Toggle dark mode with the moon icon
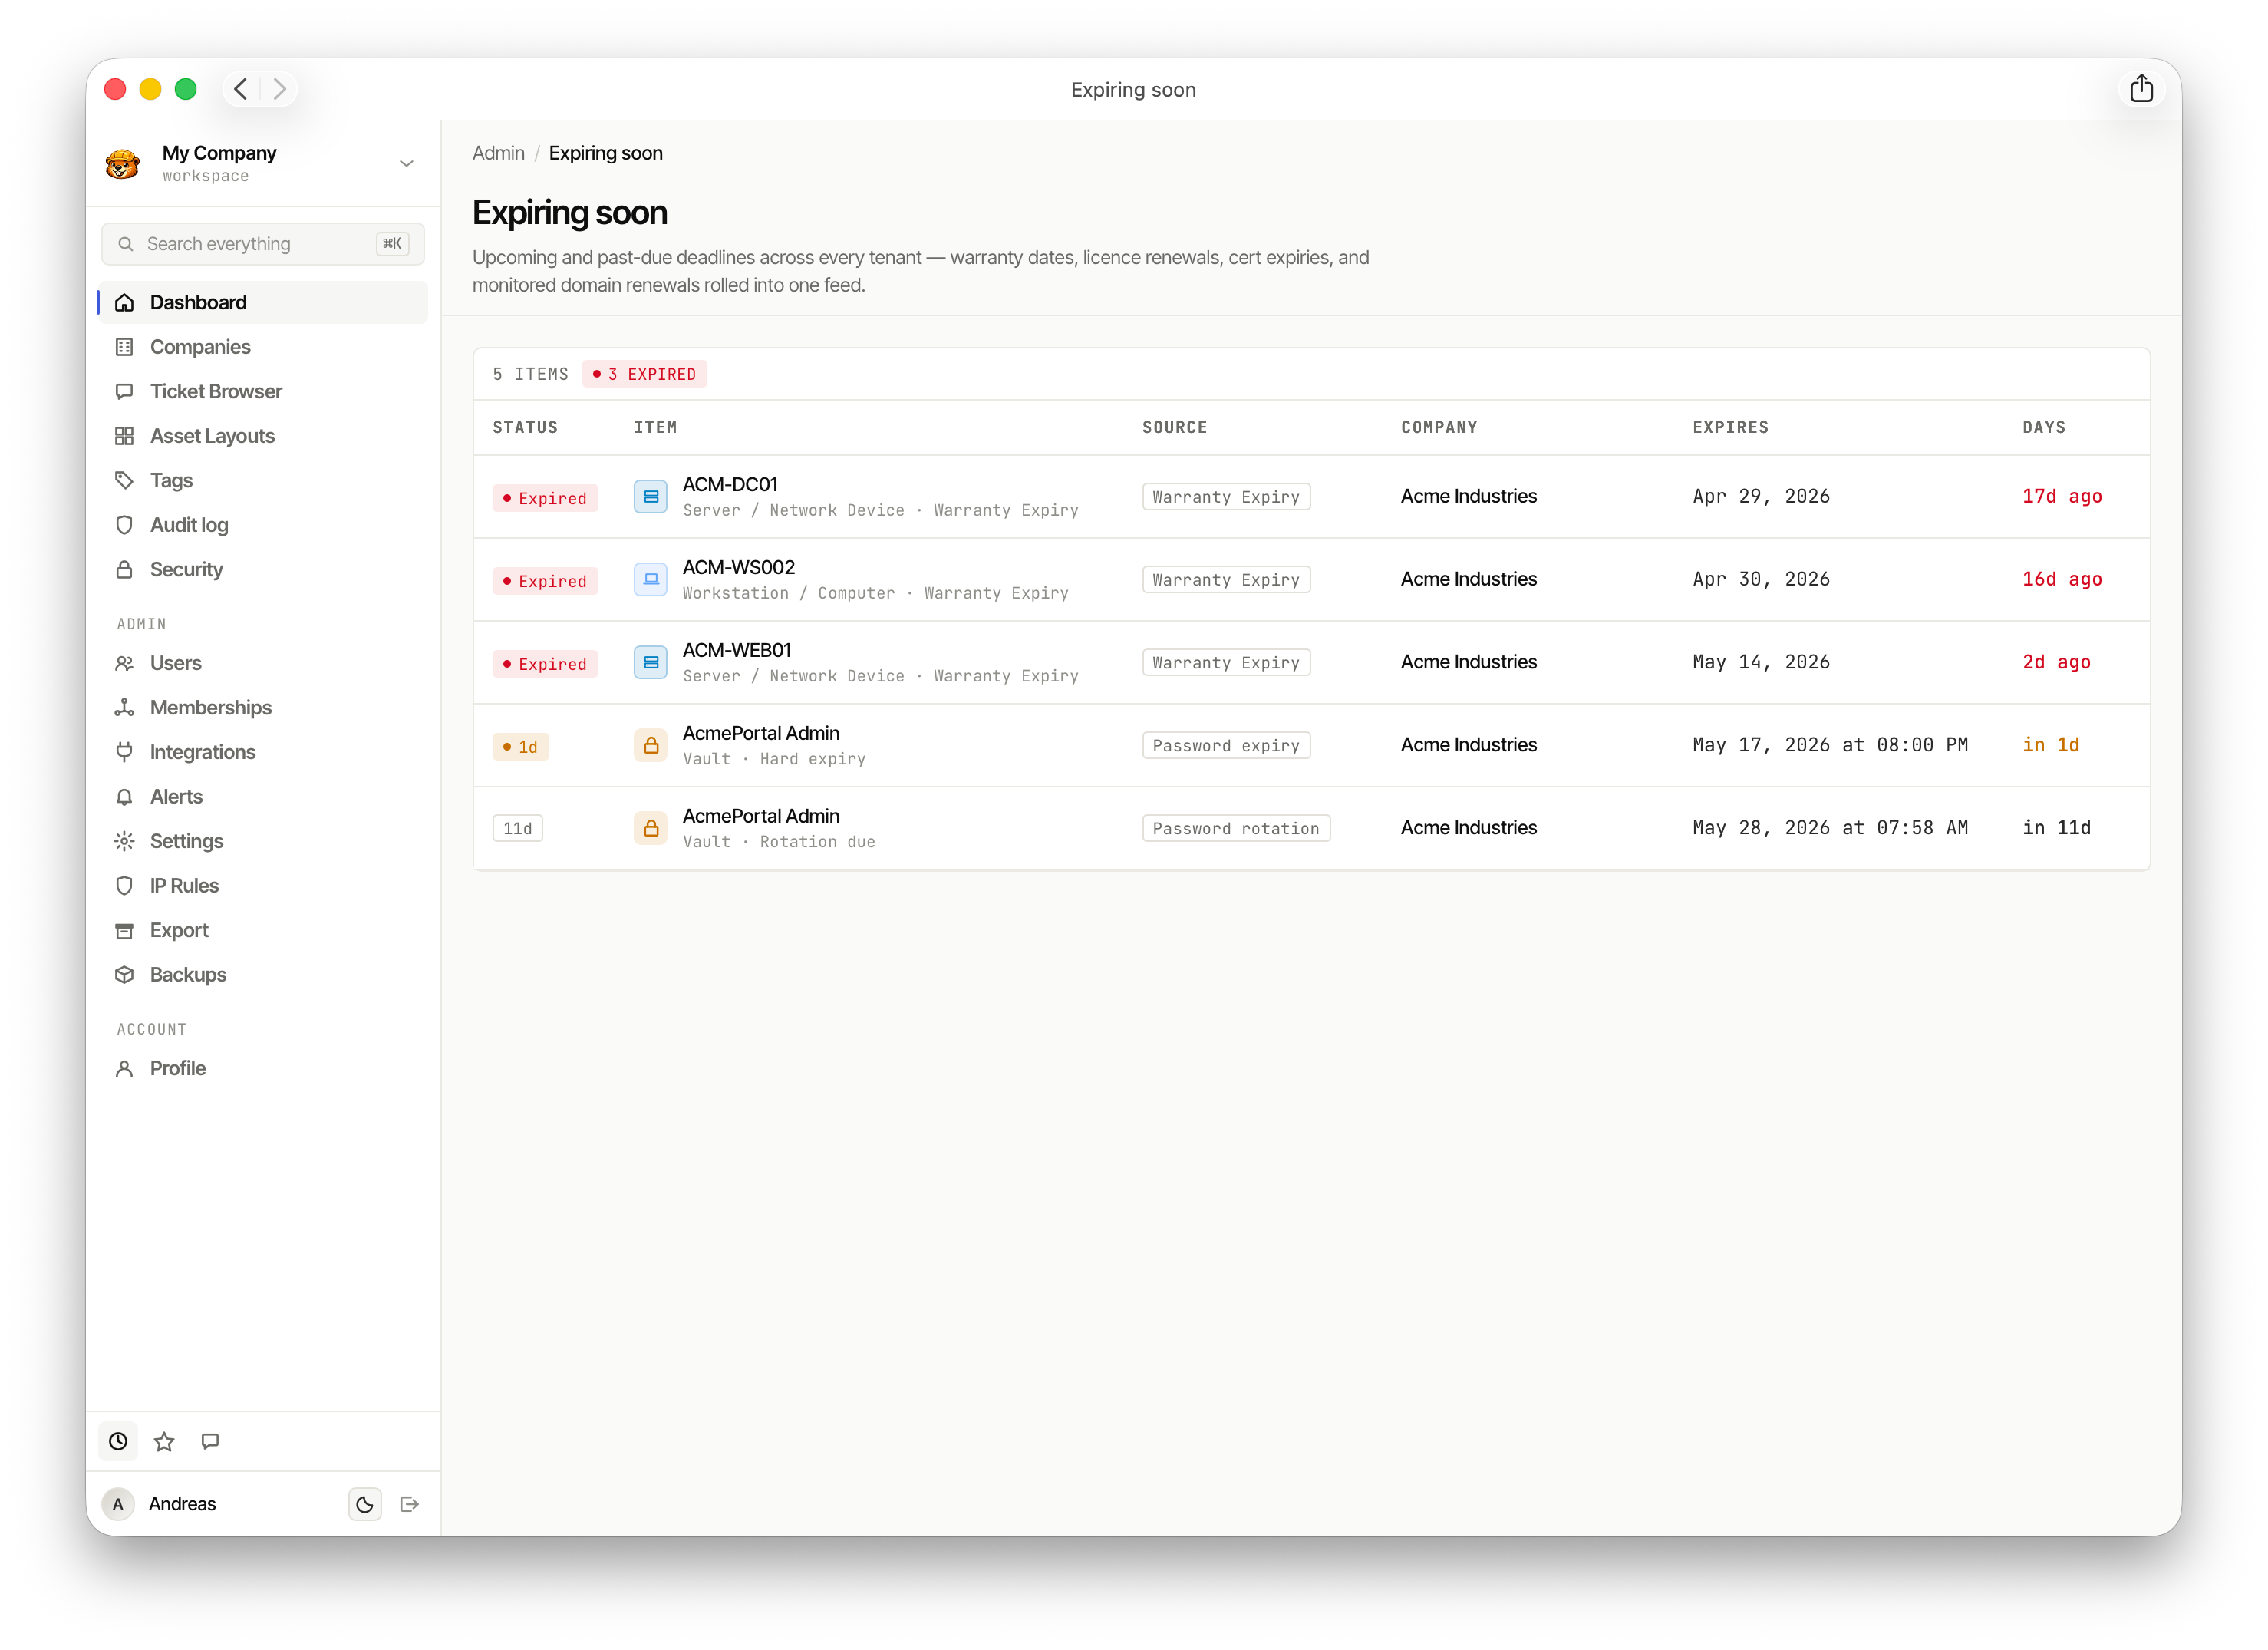This screenshot has height=1650, width=2268. click(365, 1504)
